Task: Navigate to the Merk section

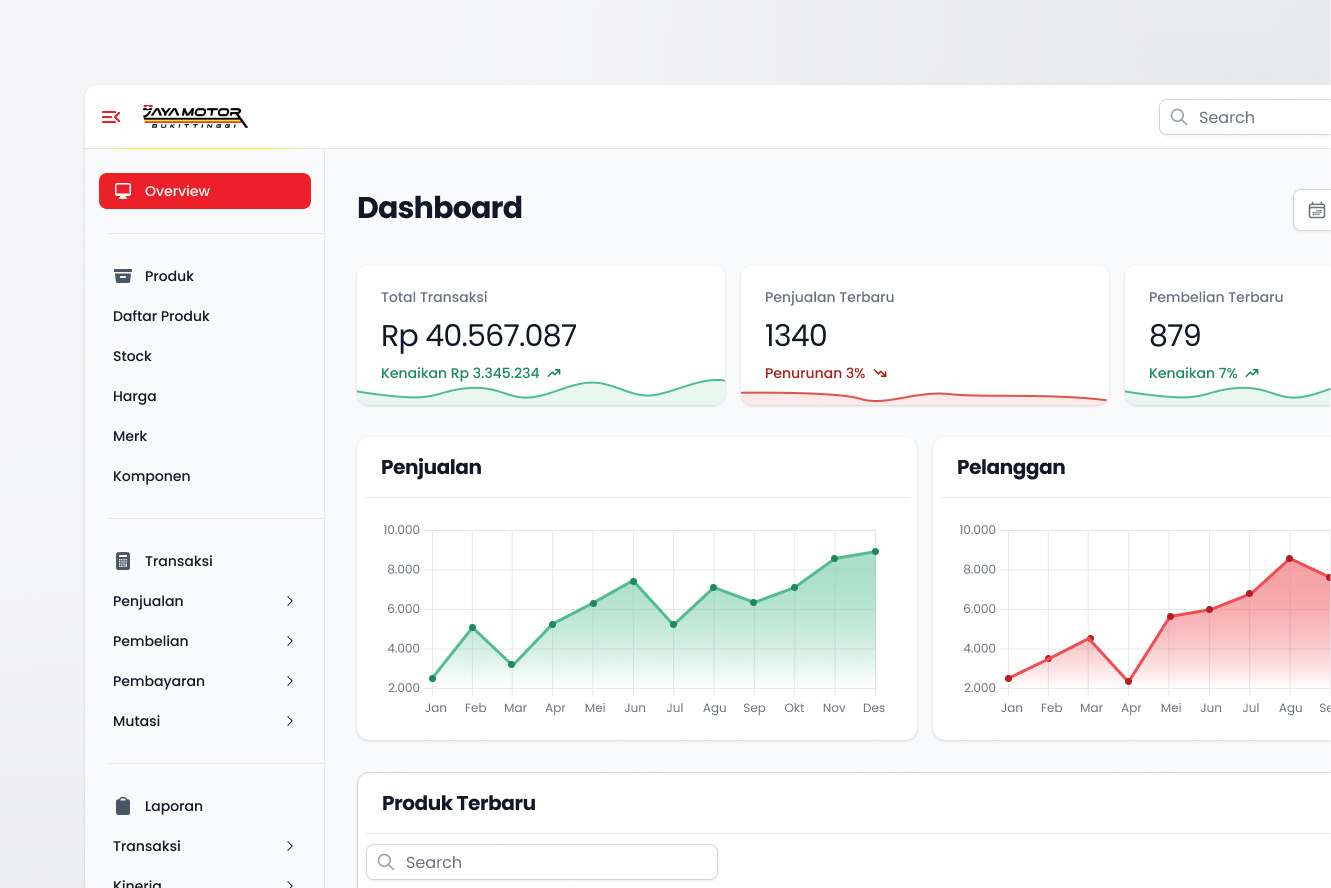Action: 130,436
